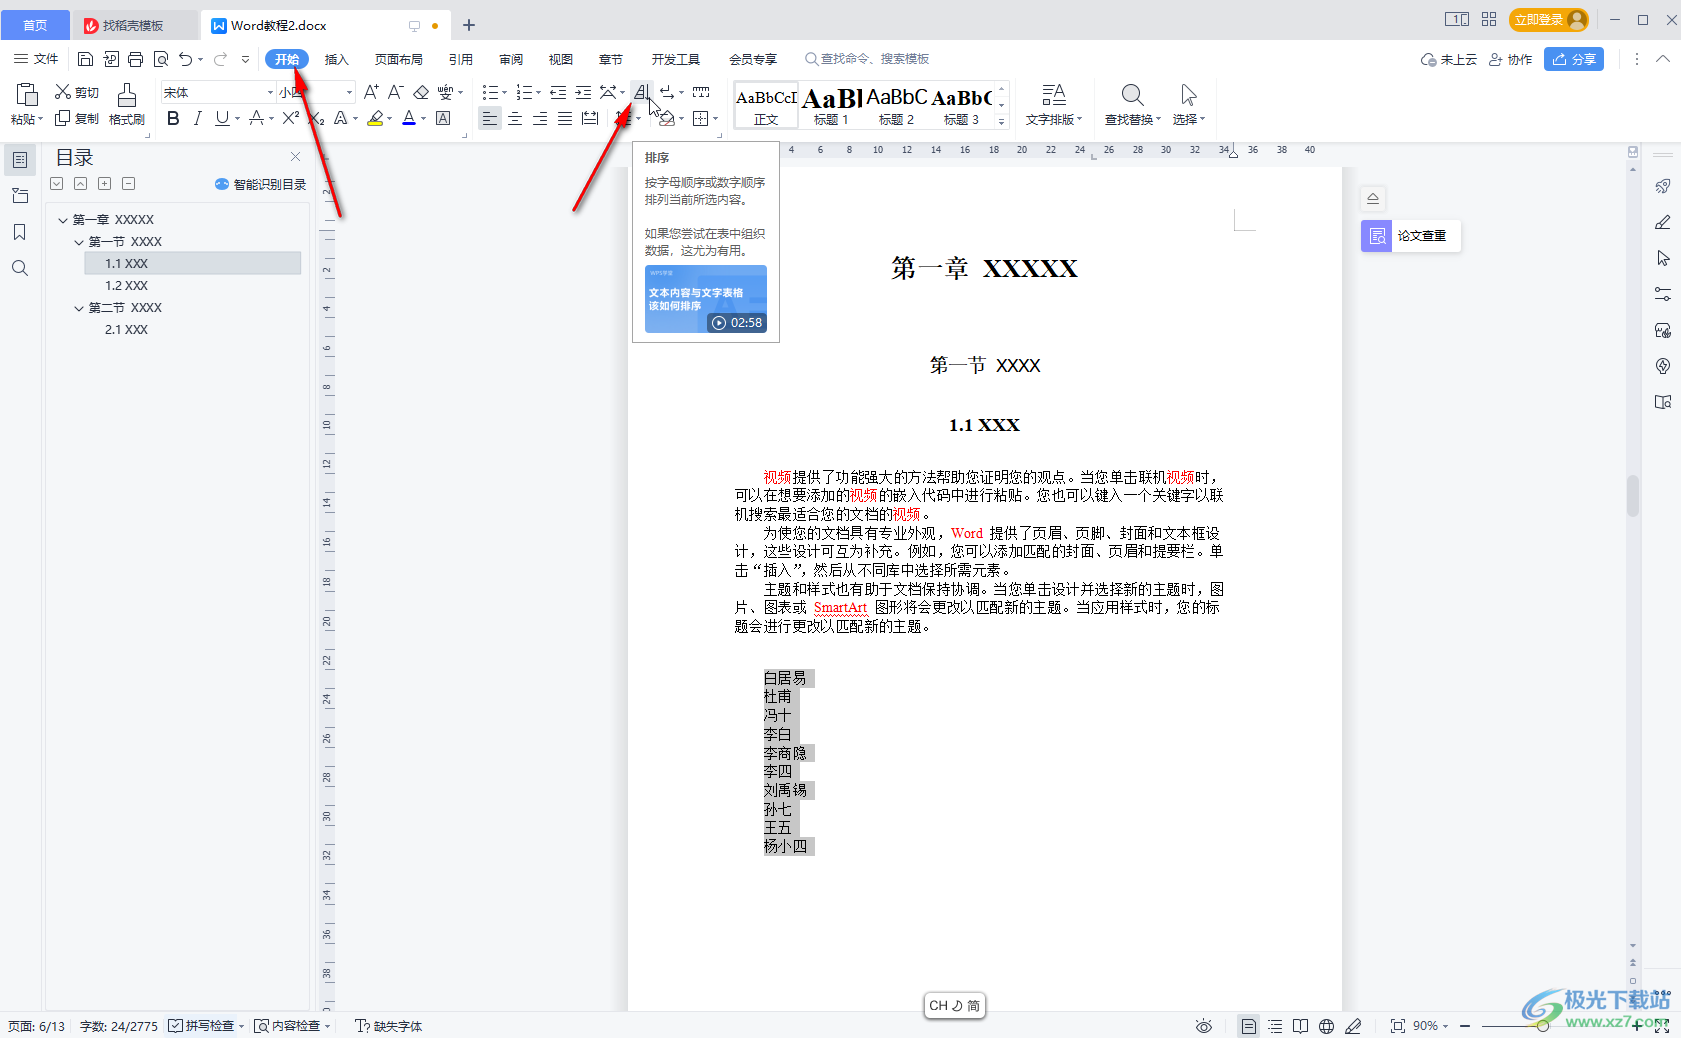Click the 查找替换 find and replace icon
This screenshot has height=1038, width=1681.
1132,104
